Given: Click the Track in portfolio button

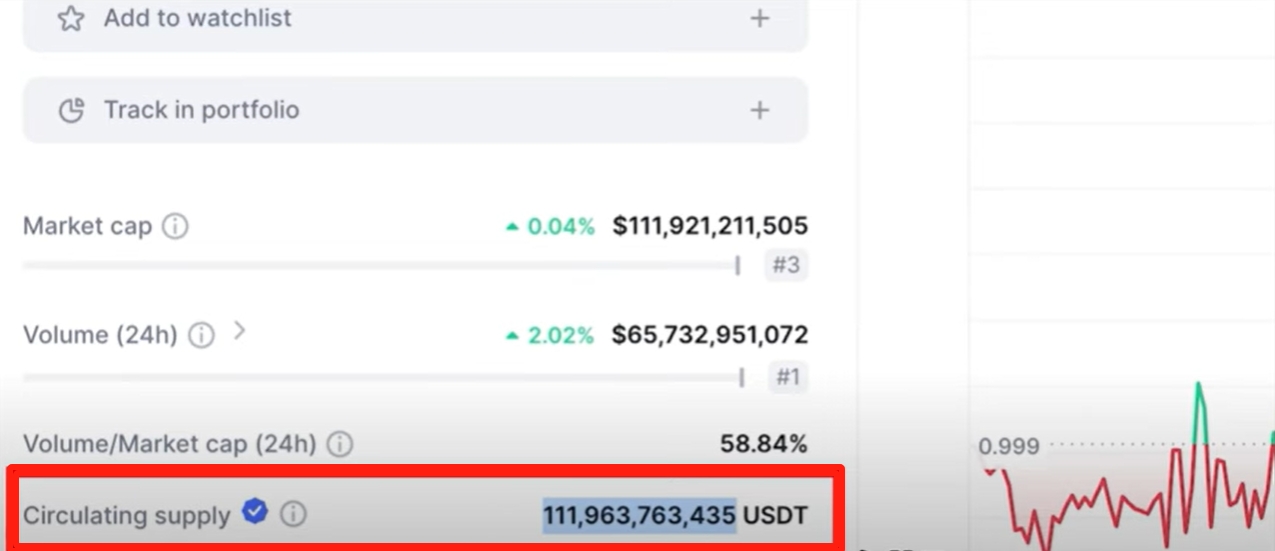Looking at the screenshot, I should (x=415, y=110).
